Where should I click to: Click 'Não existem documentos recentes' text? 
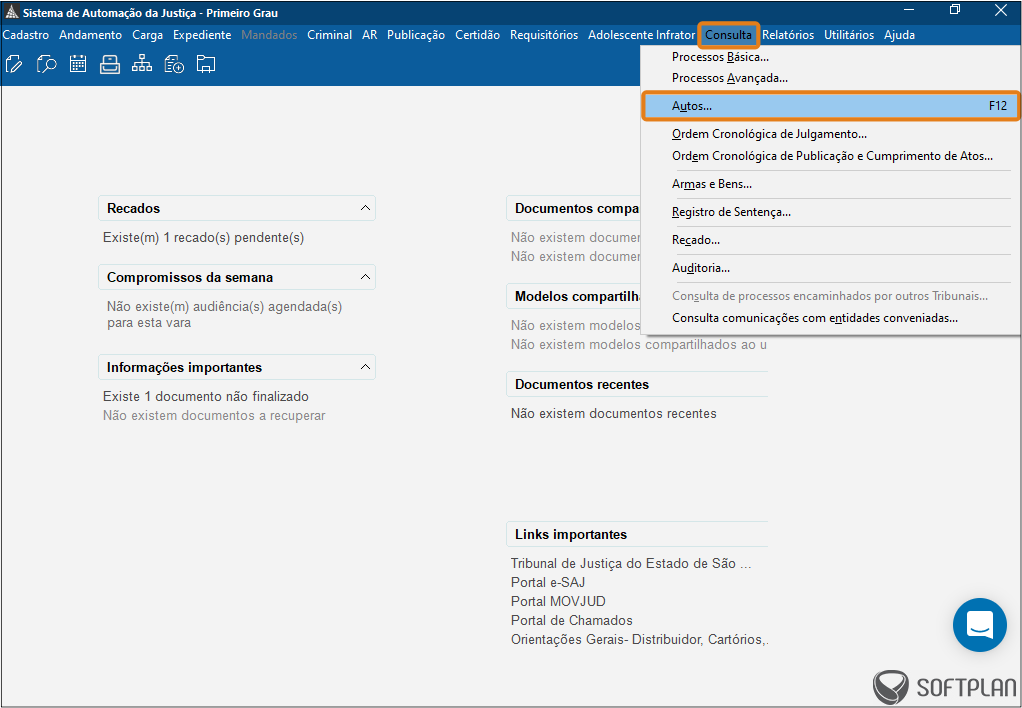(x=613, y=413)
